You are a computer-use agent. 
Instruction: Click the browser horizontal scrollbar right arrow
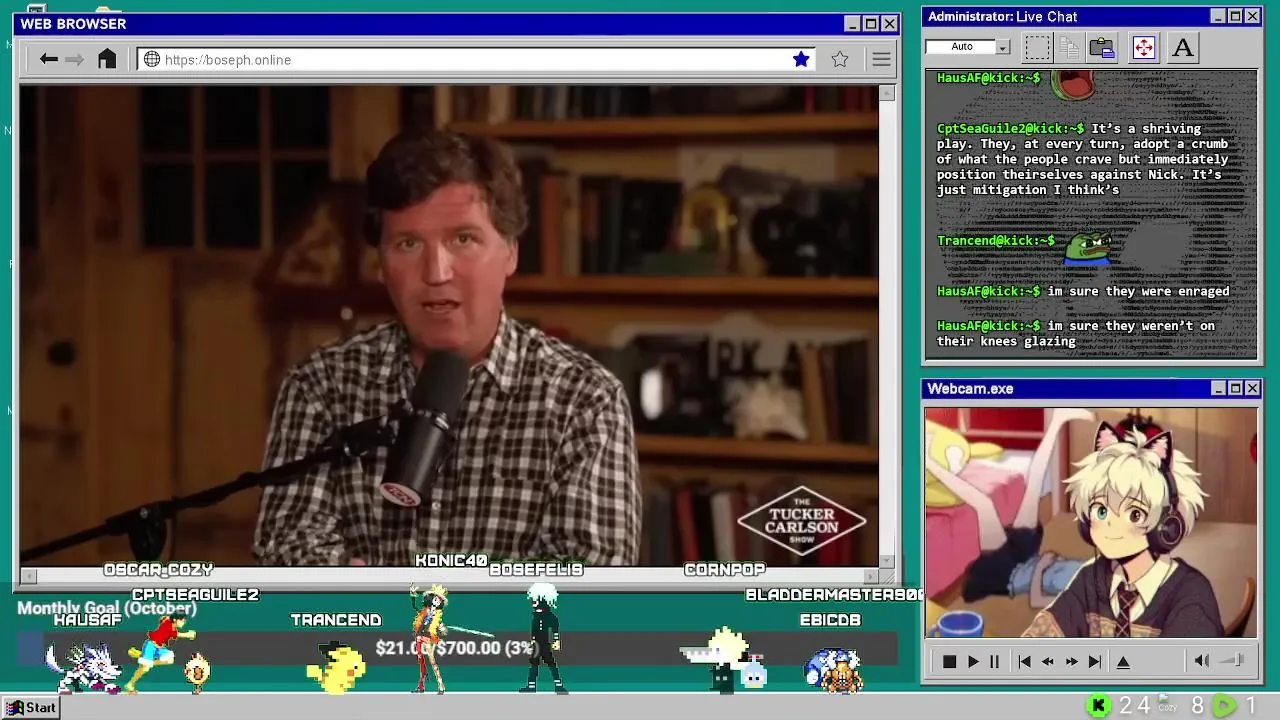coord(871,576)
